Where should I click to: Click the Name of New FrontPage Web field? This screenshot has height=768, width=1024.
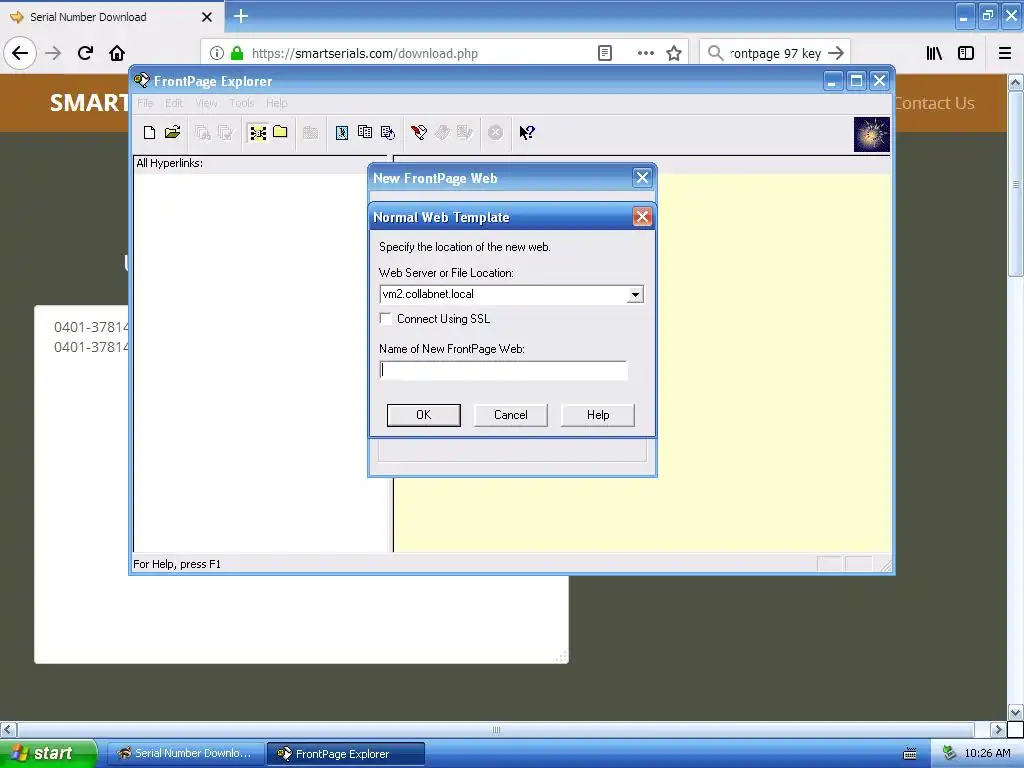pos(503,370)
